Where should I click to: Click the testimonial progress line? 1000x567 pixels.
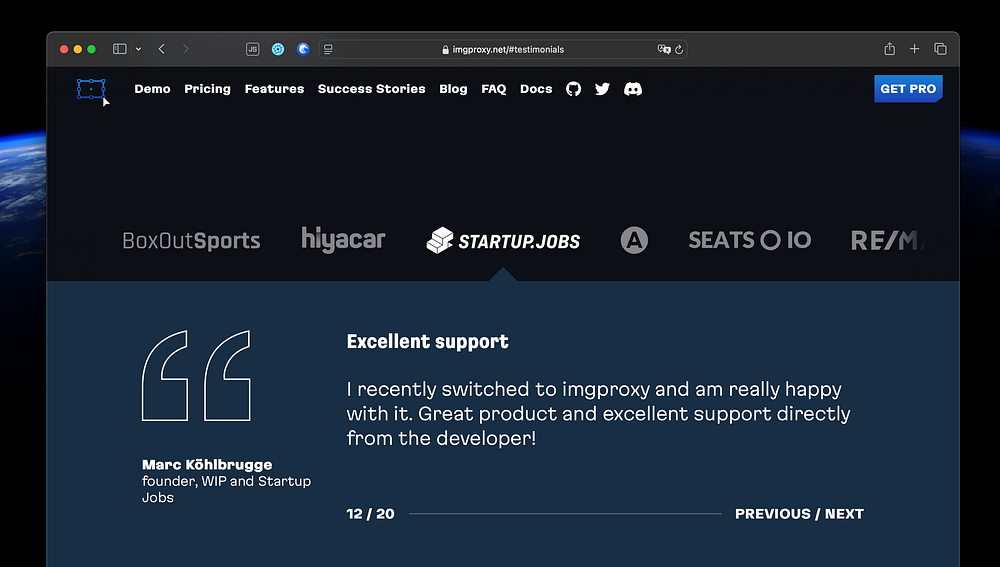tap(565, 513)
